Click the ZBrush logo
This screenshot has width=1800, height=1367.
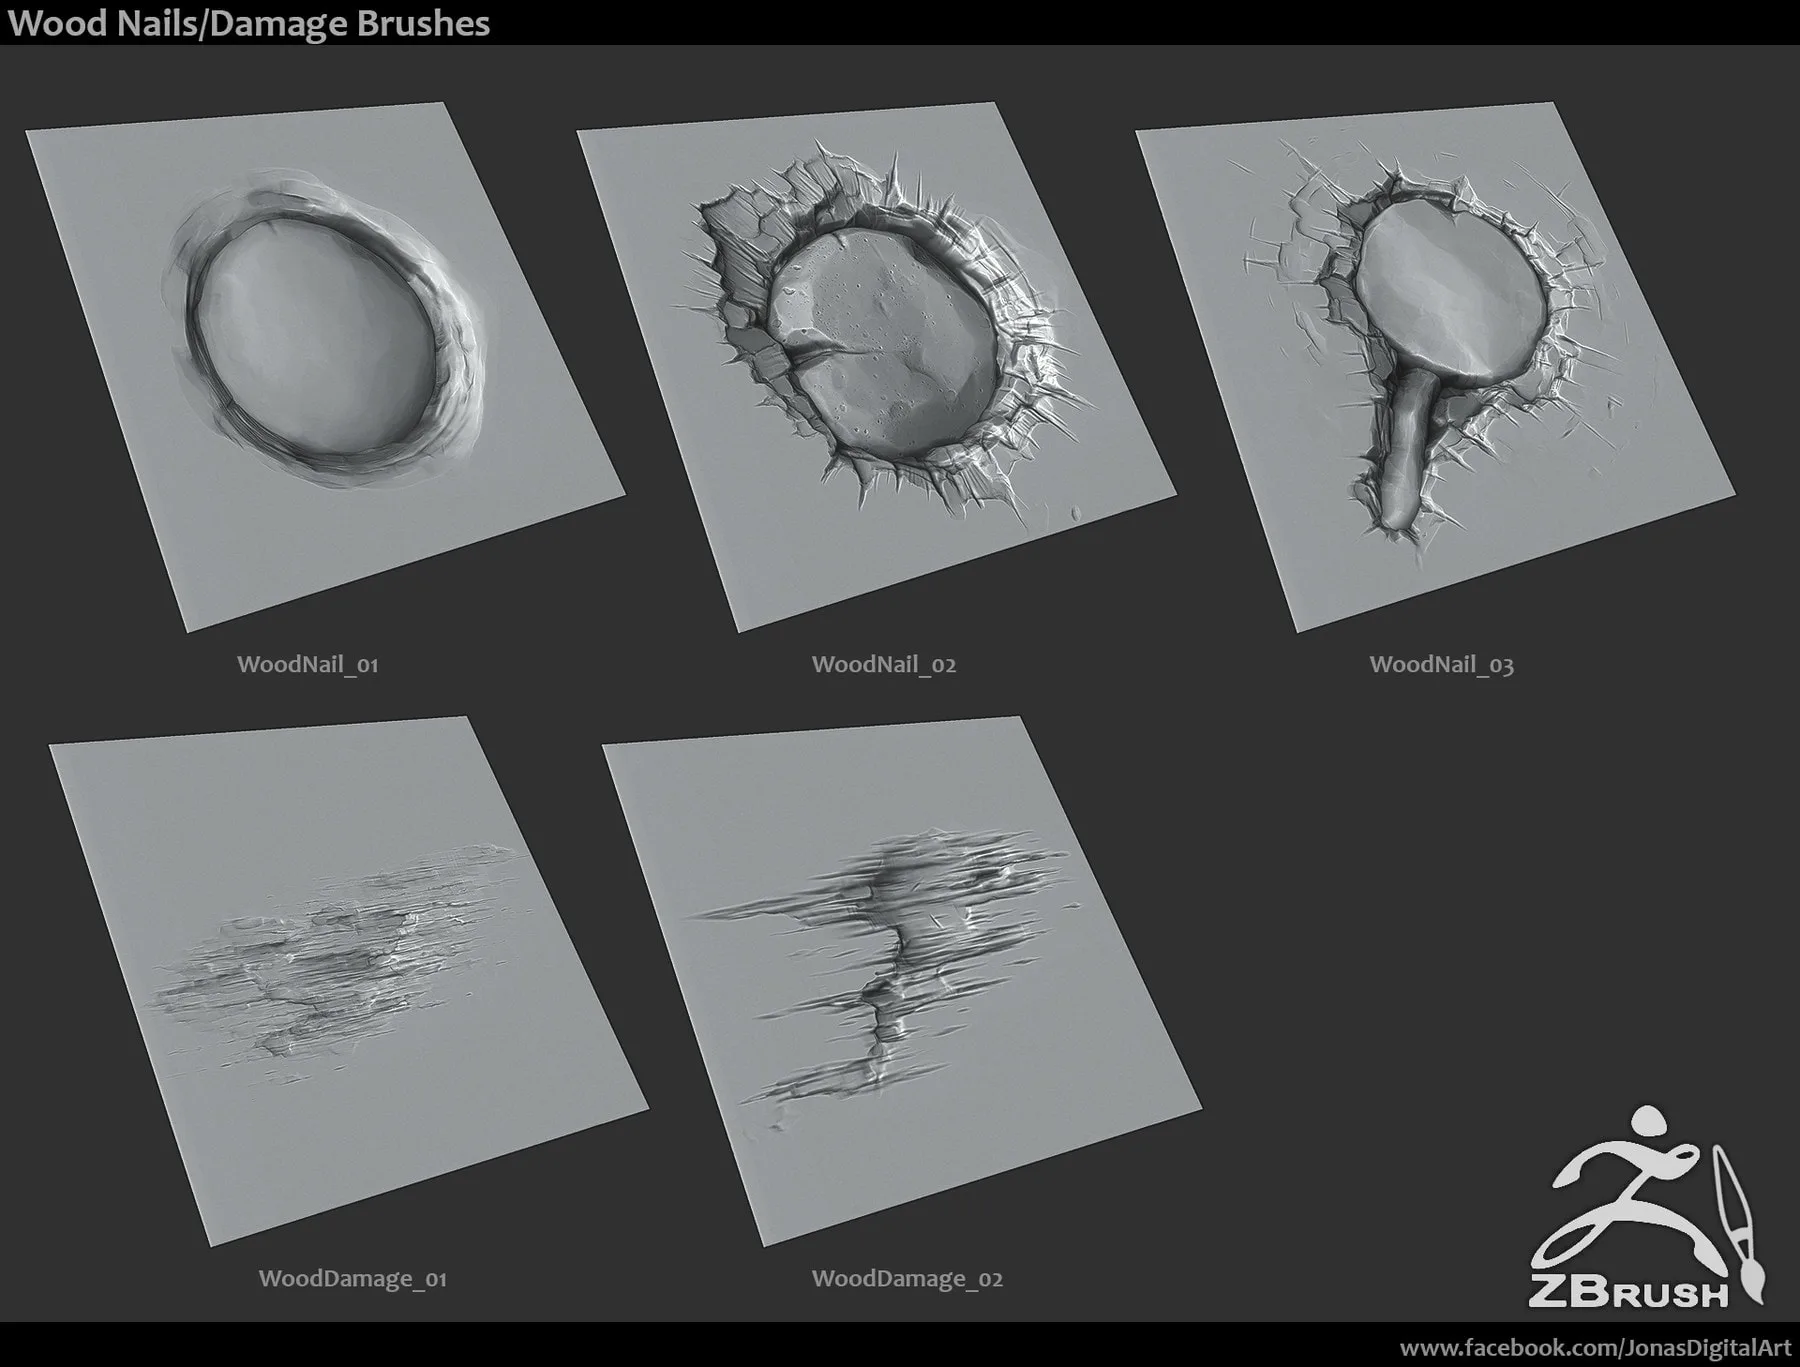pyautogui.click(x=1647, y=1209)
